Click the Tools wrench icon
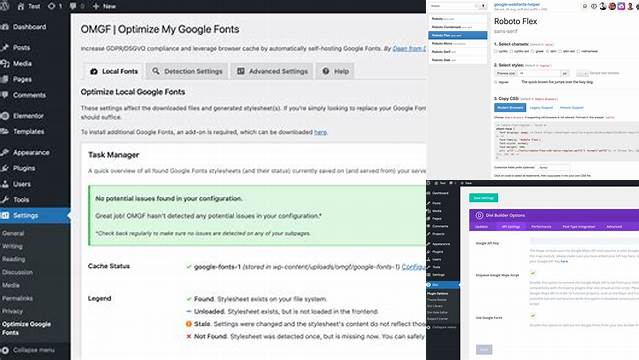The image size is (639, 360). [4, 200]
